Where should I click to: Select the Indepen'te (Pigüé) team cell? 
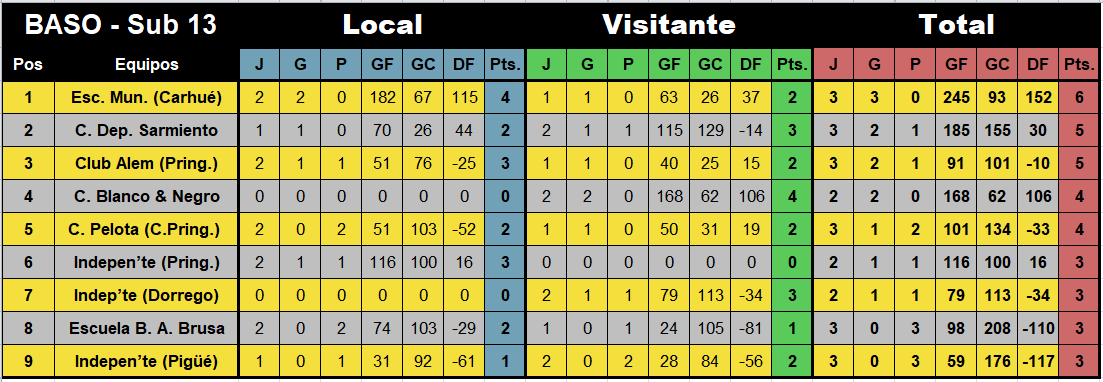[x=147, y=362]
